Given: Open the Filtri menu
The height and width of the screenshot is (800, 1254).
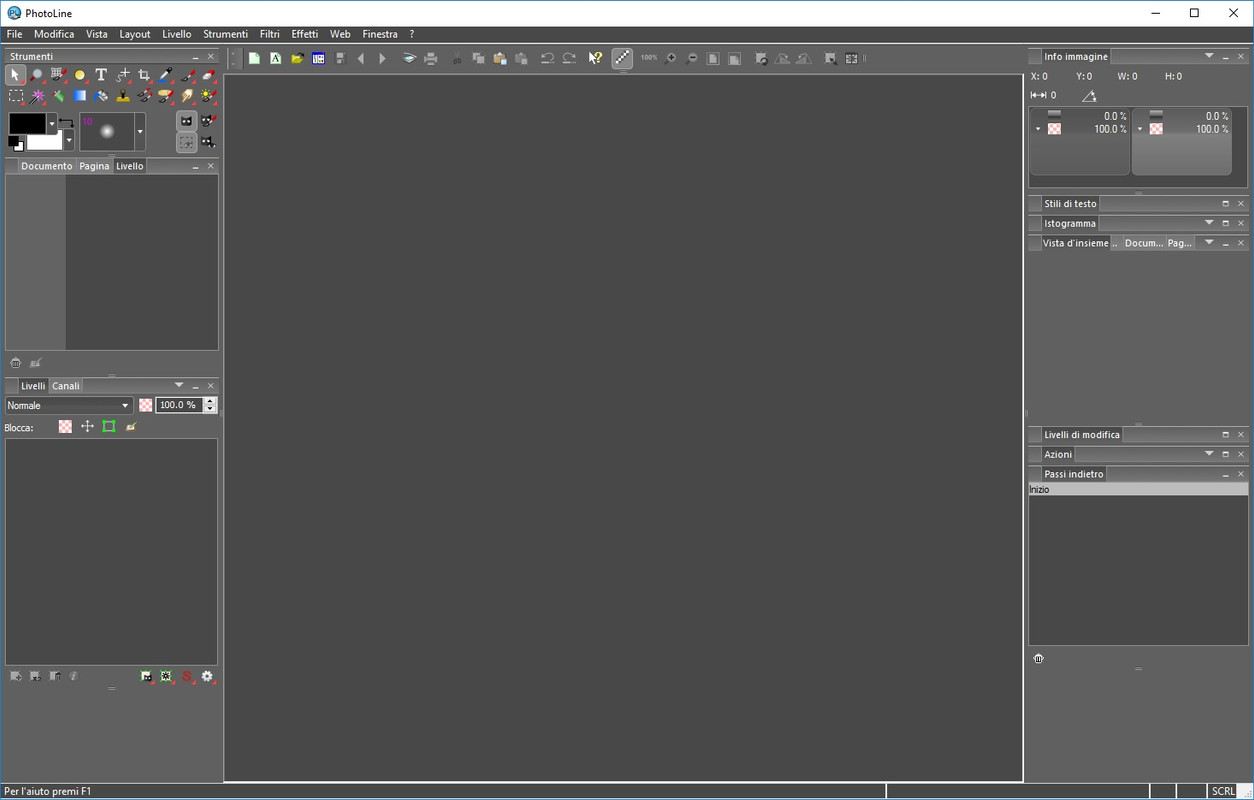Looking at the screenshot, I should [x=269, y=34].
